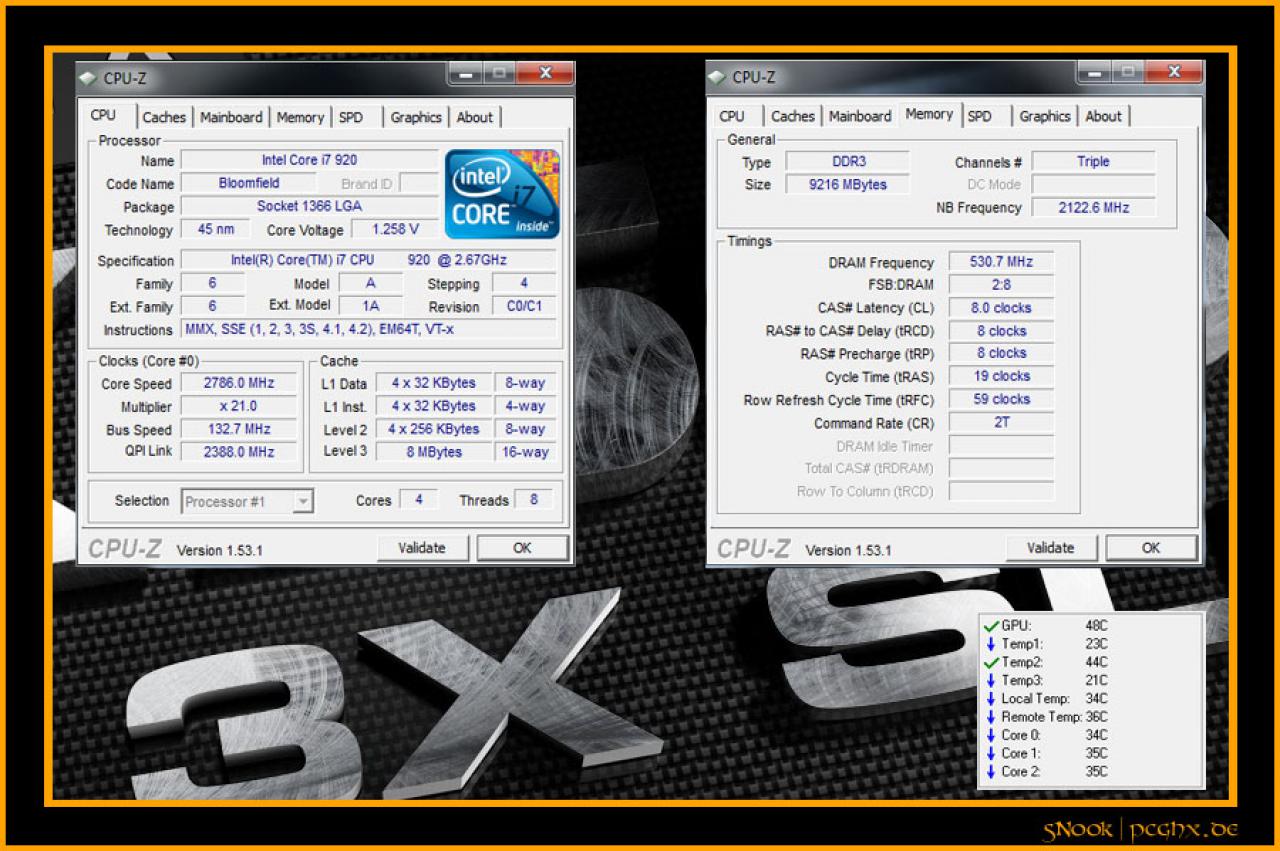Close the left CPU-Z window
This screenshot has width=1280, height=851.
pyautogui.click(x=545, y=73)
